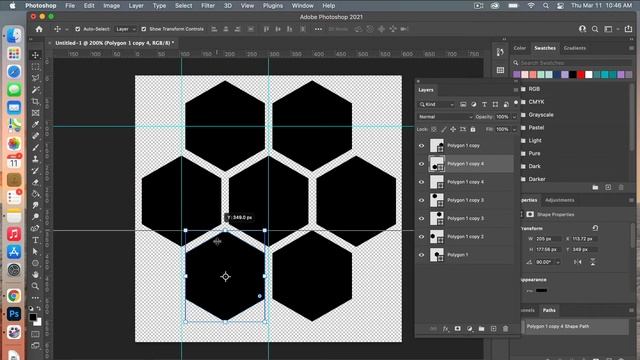The width and height of the screenshot is (640, 360).
Task: Reset transform in Properties panel
Action: (595, 228)
